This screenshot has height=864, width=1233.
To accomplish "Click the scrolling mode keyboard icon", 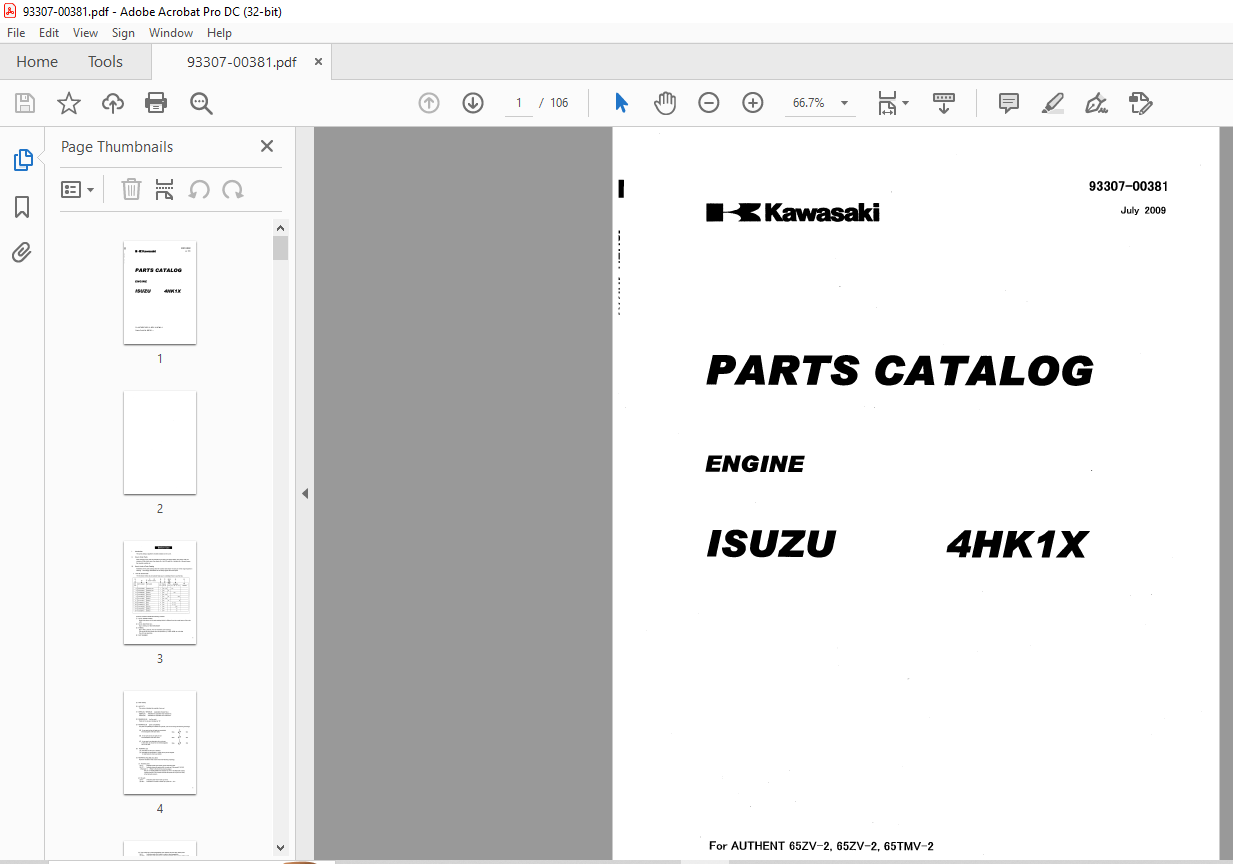I will click(x=944, y=103).
